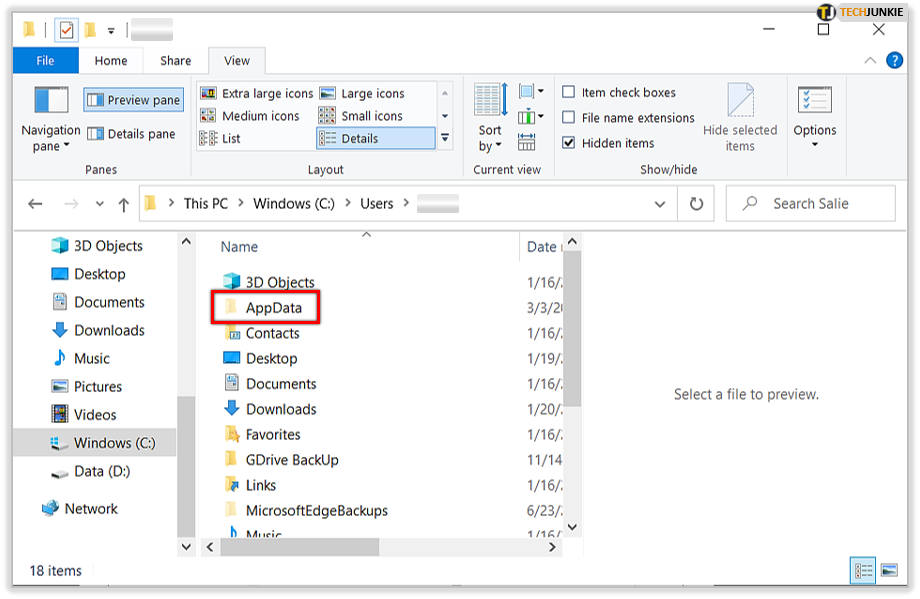Switch to the Home ribbon tab
The height and width of the screenshot is (599, 920).
pyautogui.click(x=110, y=60)
